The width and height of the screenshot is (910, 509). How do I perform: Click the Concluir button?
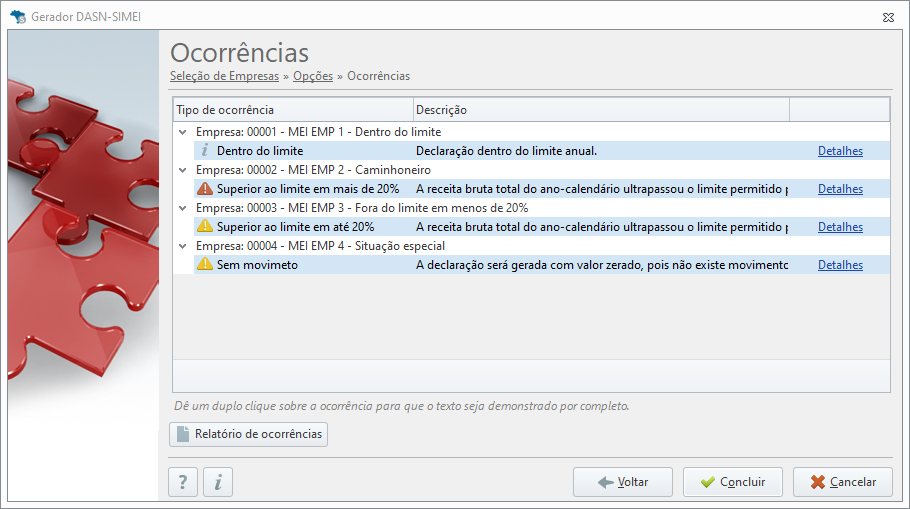[733, 482]
